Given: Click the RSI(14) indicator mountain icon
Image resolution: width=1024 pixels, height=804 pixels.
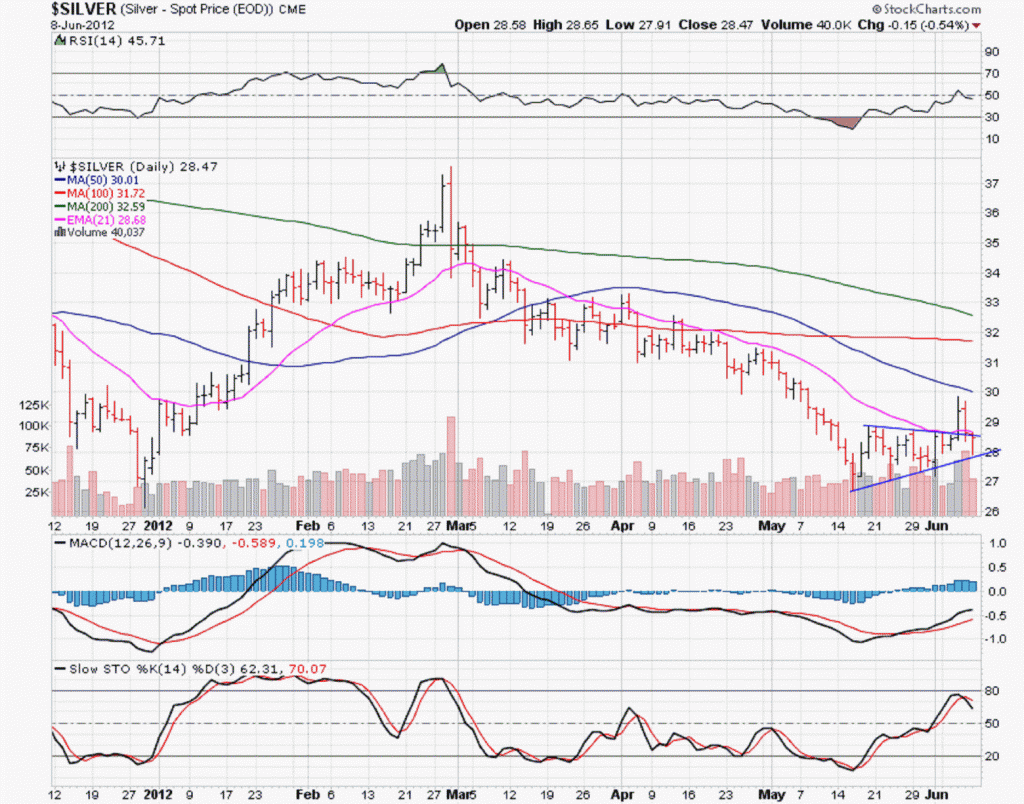Looking at the screenshot, I should [59, 41].
